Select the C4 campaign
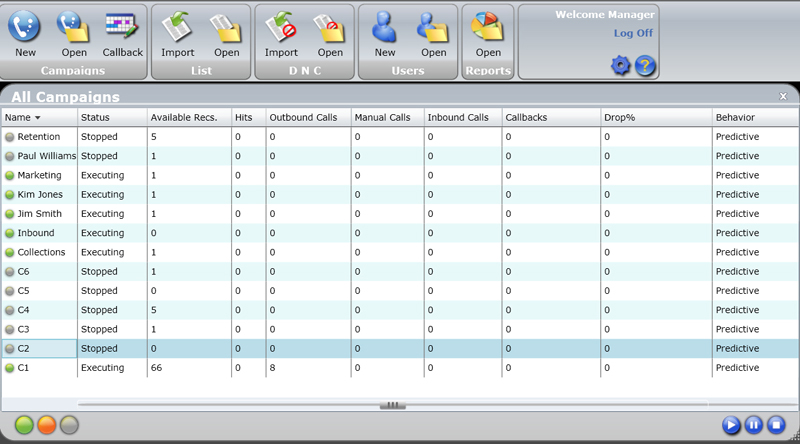This screenshot has width=800, height=444. tap(400, 310)
